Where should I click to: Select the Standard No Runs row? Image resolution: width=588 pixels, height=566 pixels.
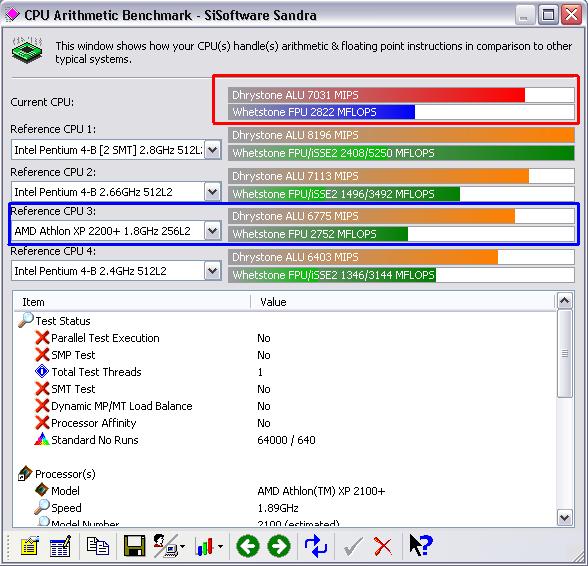pos(285,440)
